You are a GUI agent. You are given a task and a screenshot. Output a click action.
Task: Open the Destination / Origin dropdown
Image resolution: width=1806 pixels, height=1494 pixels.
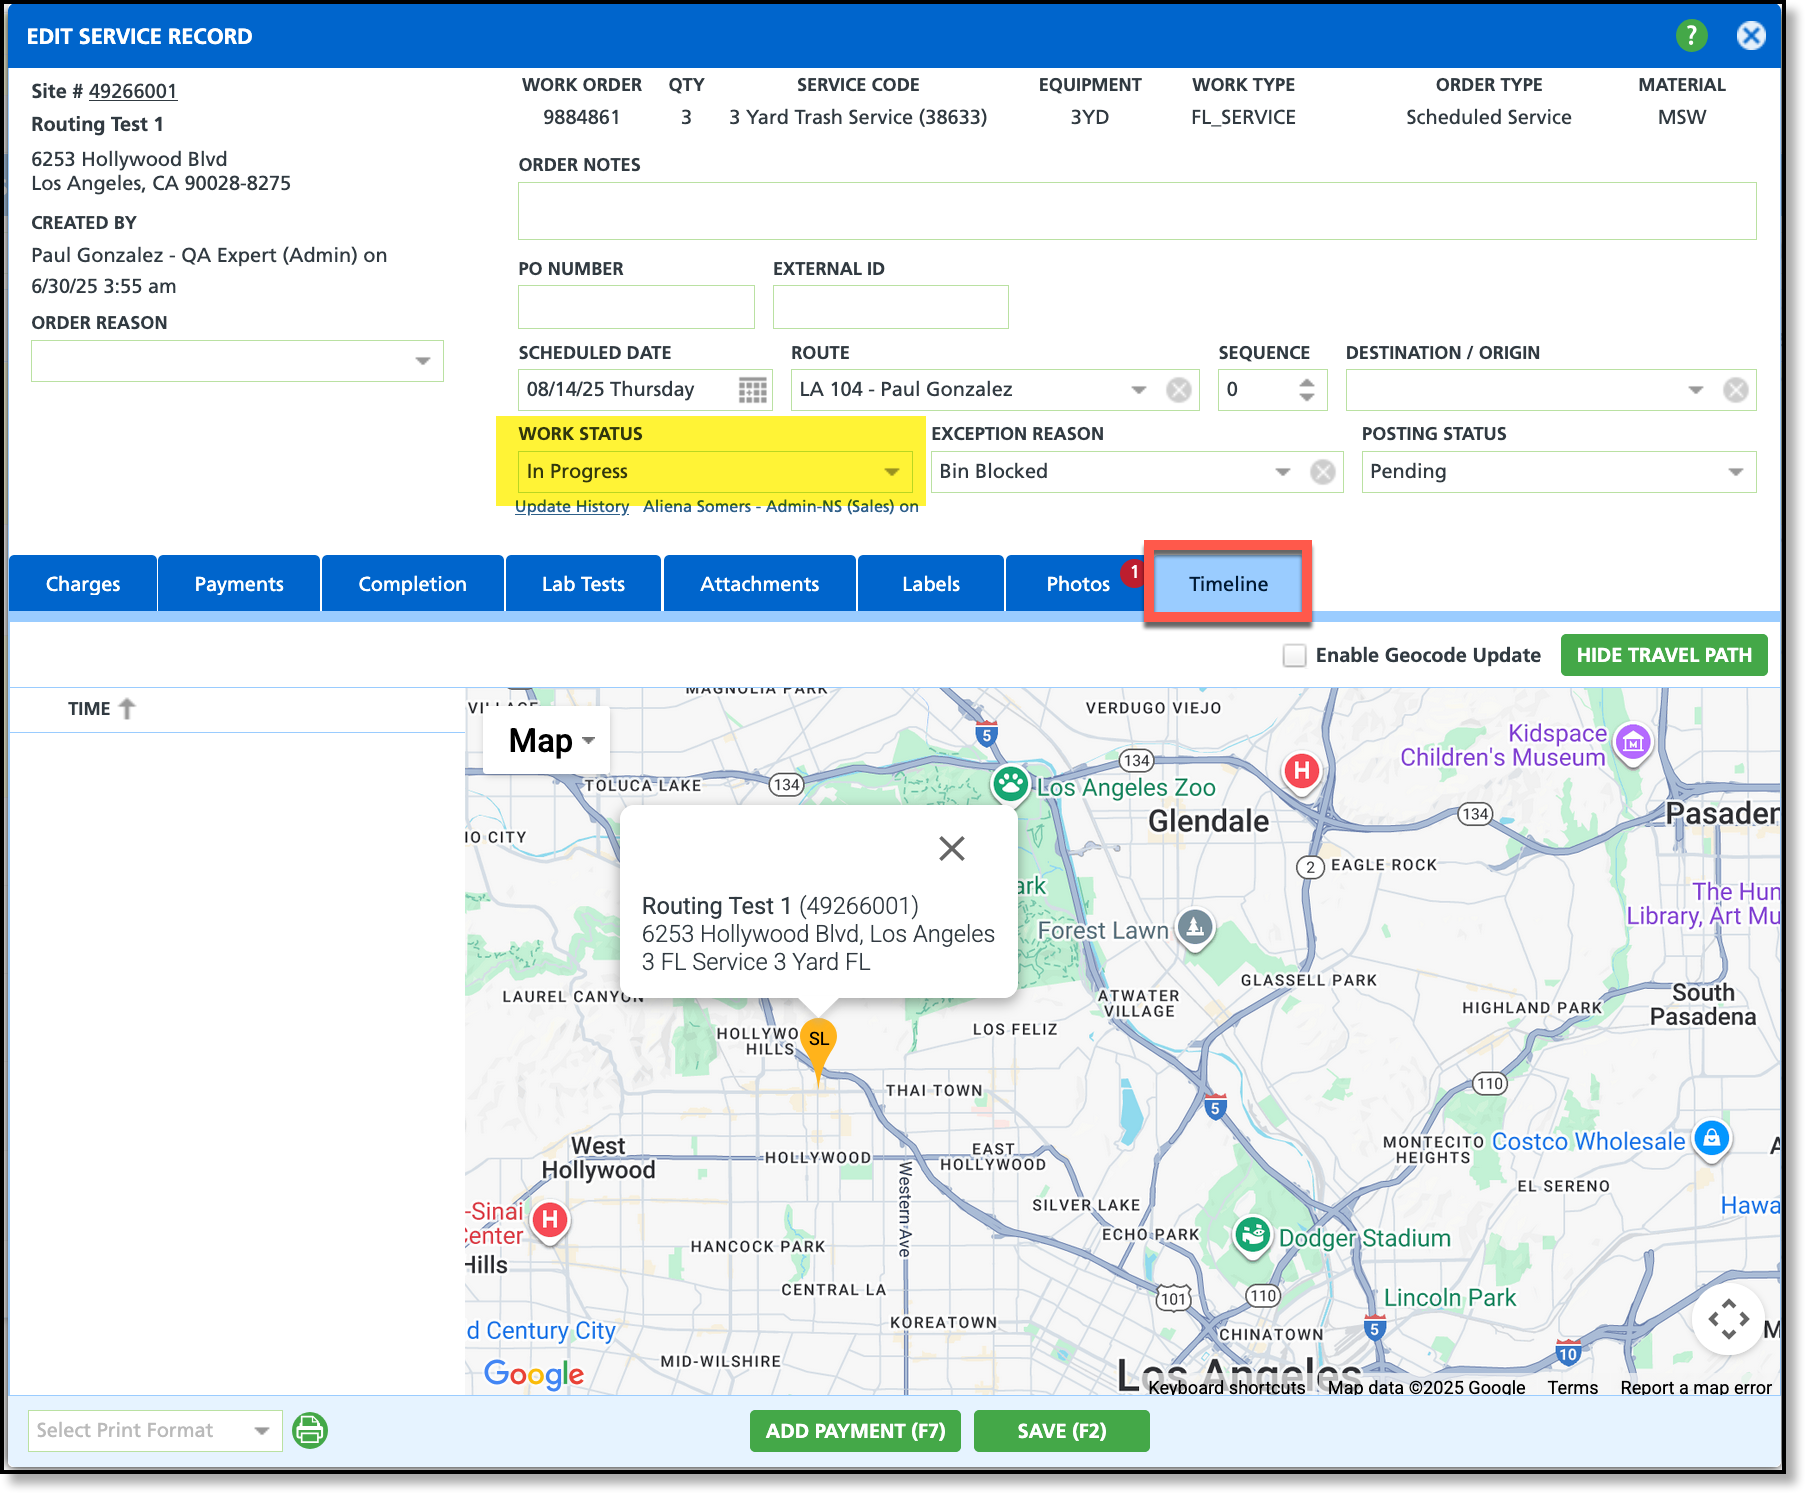[1696, 390]
